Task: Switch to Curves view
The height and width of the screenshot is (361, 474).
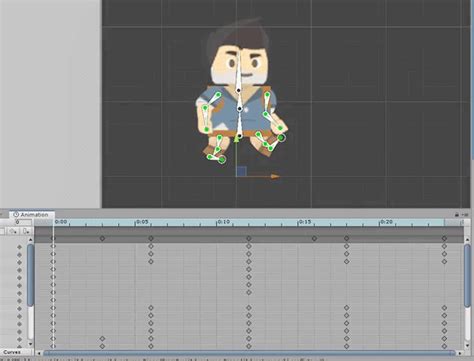Action: pyautogui.click(x=13, y=352)
